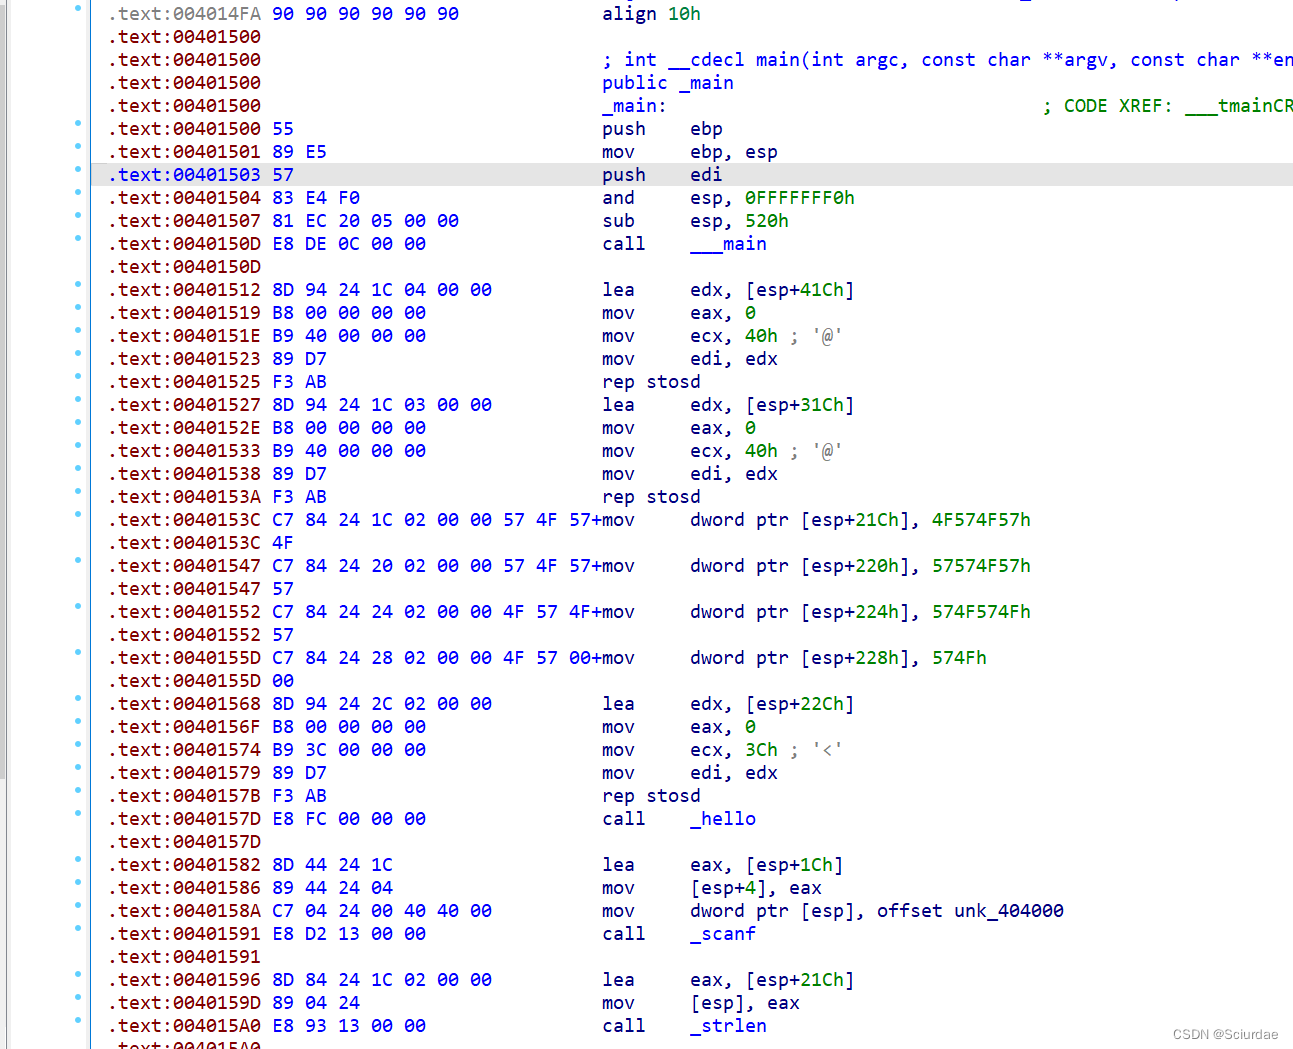Click the address .text:004015A0 with call bytes

pyautogui.click(x=185, y=1026)
